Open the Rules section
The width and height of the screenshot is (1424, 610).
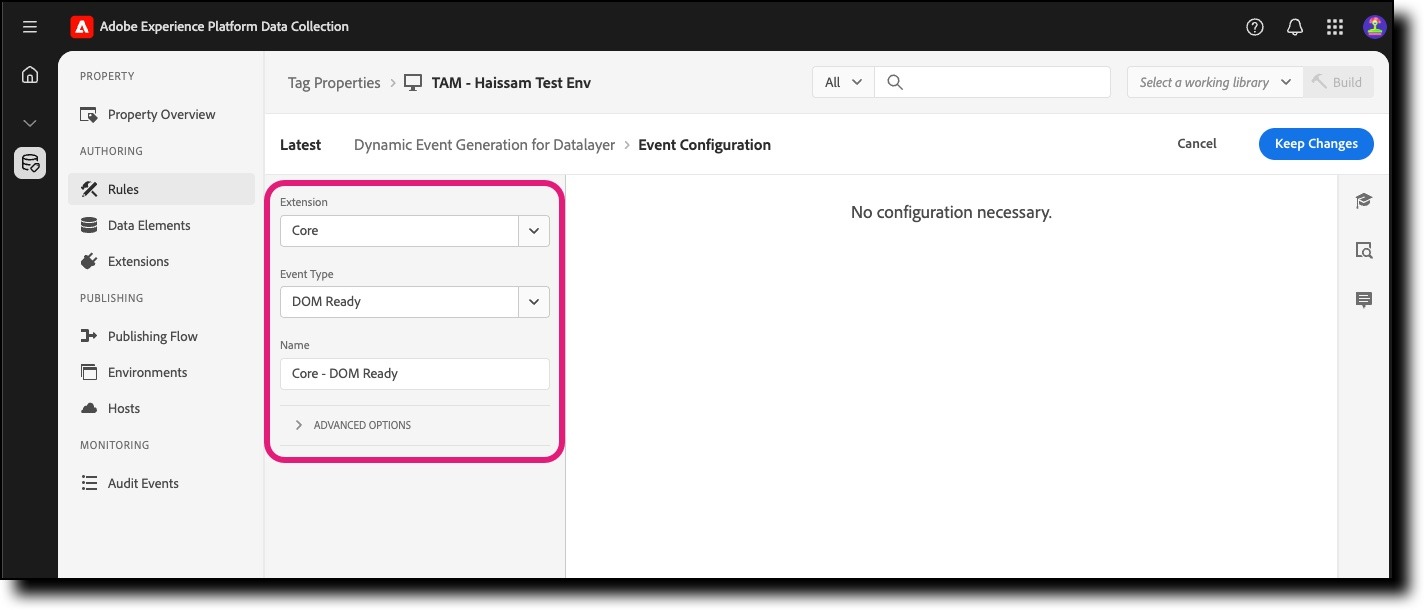(161, 189)
